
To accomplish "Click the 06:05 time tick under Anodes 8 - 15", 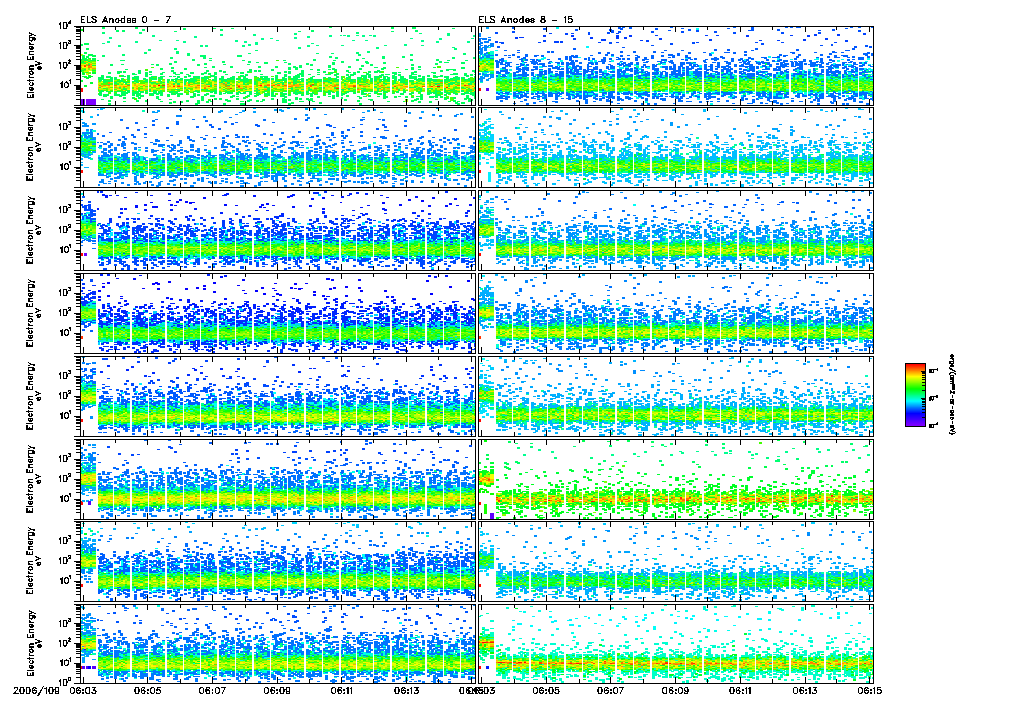I will (545, 690).
